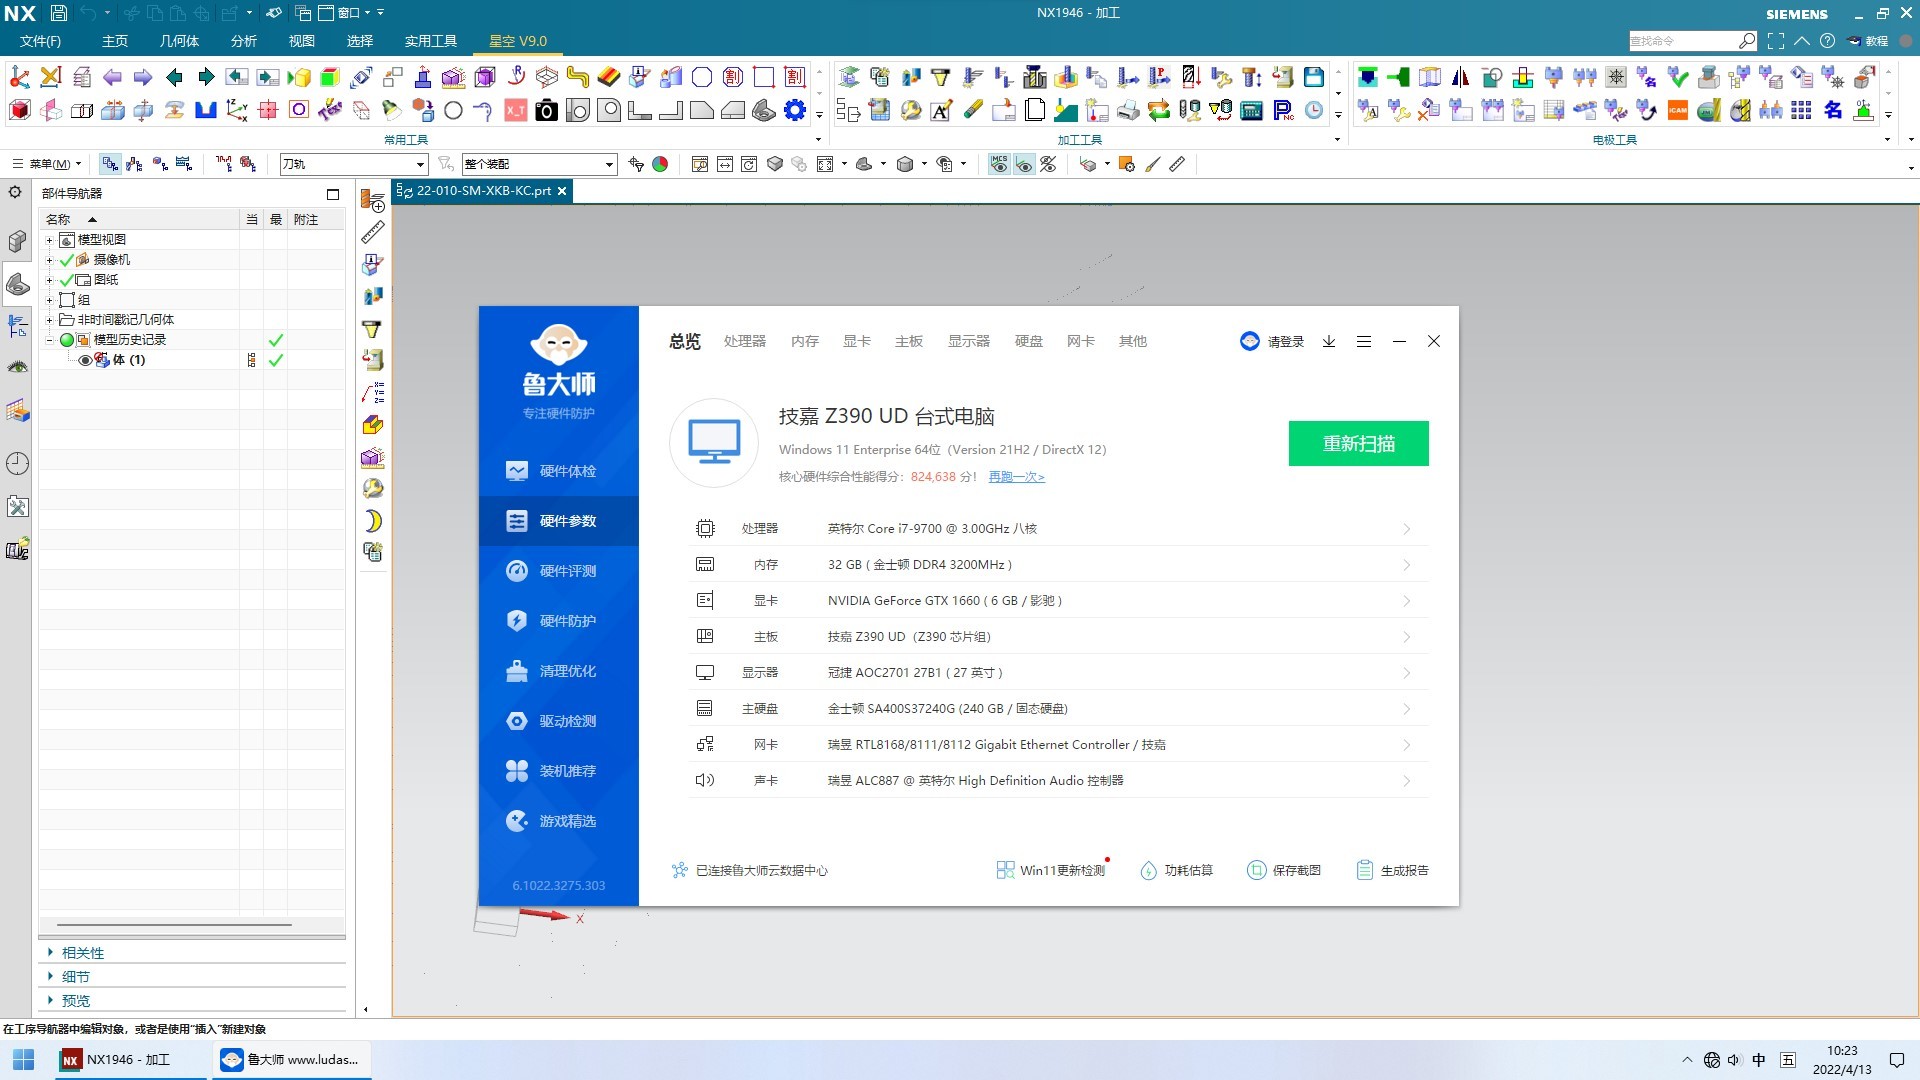
Task: Click the ruler measure icon in vertical toolbar
Action: tap(373, 233)
